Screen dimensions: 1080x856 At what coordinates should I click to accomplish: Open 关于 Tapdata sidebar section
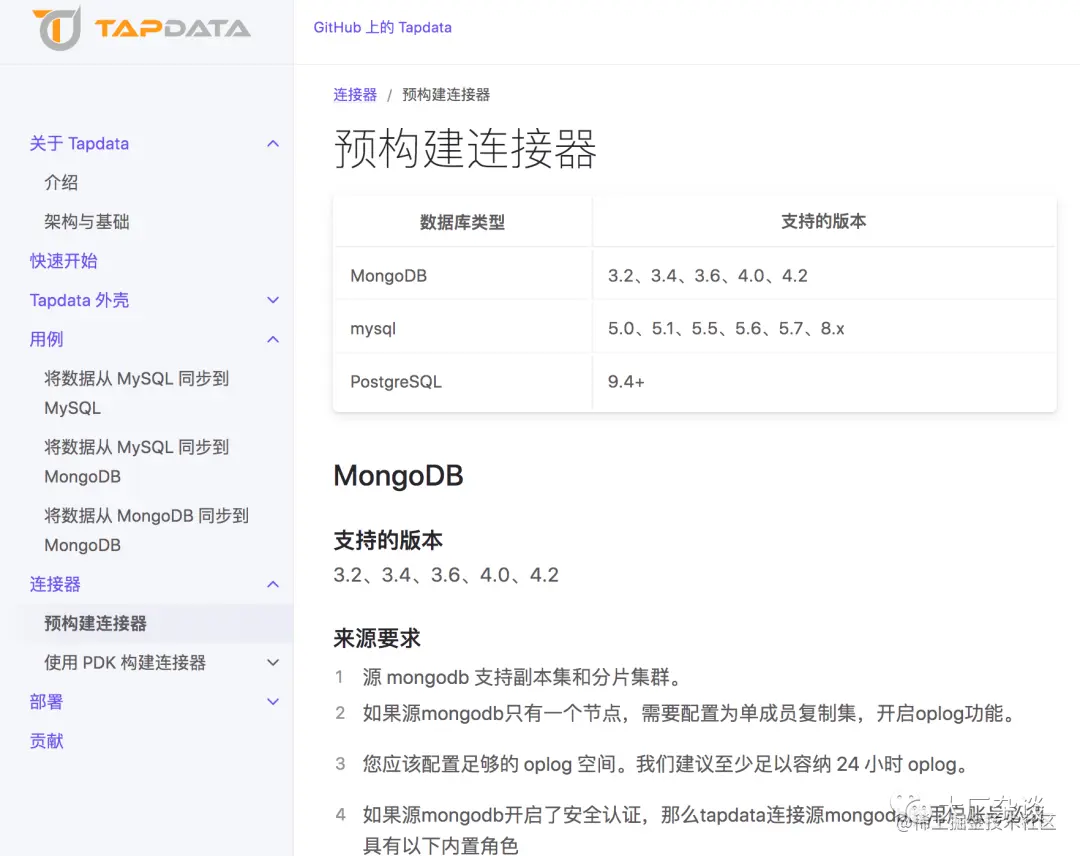79,144
